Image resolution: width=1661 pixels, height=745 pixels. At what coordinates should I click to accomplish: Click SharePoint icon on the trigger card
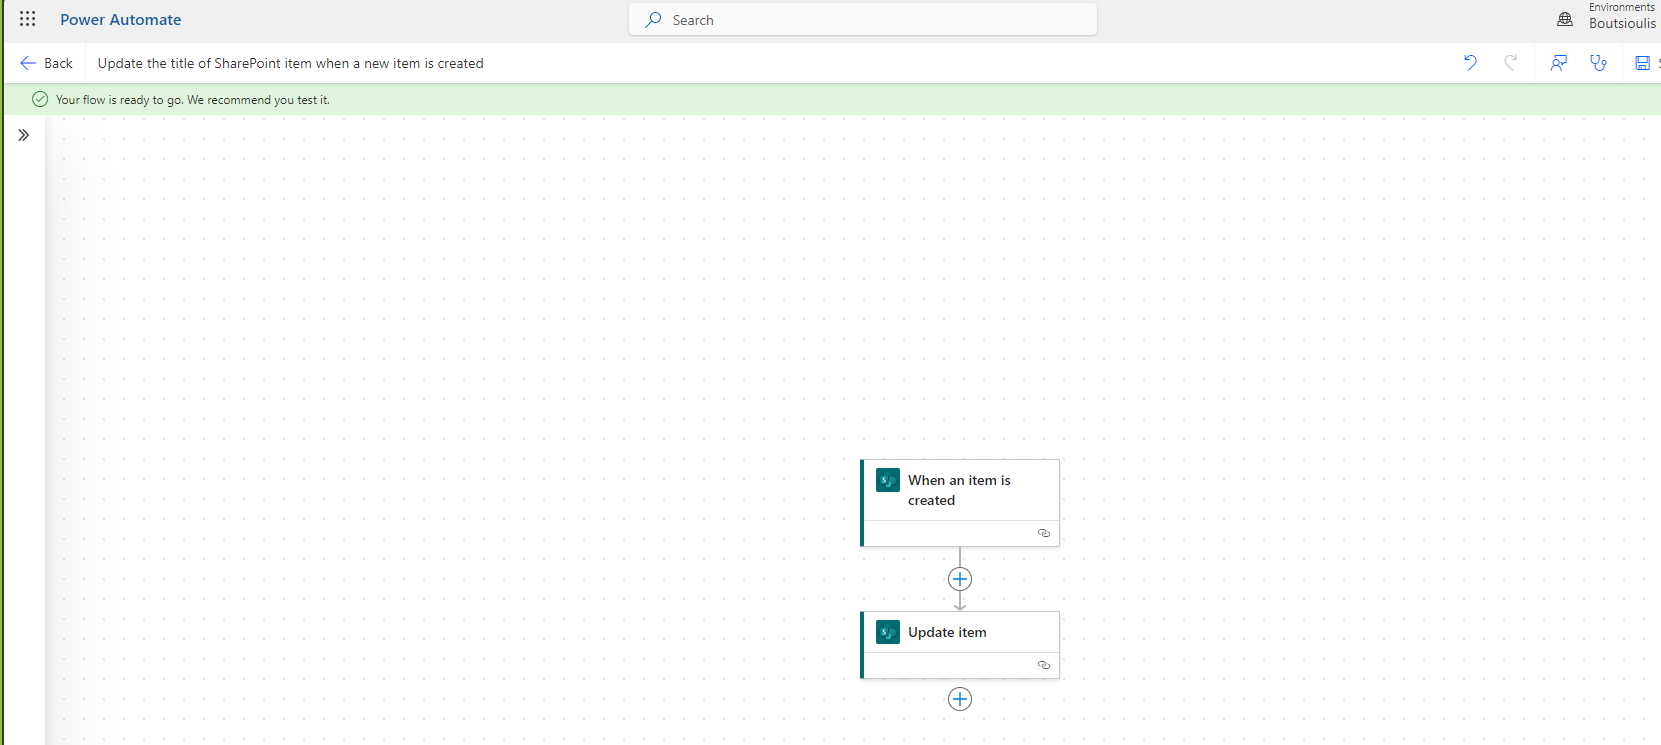pos(888,480)
